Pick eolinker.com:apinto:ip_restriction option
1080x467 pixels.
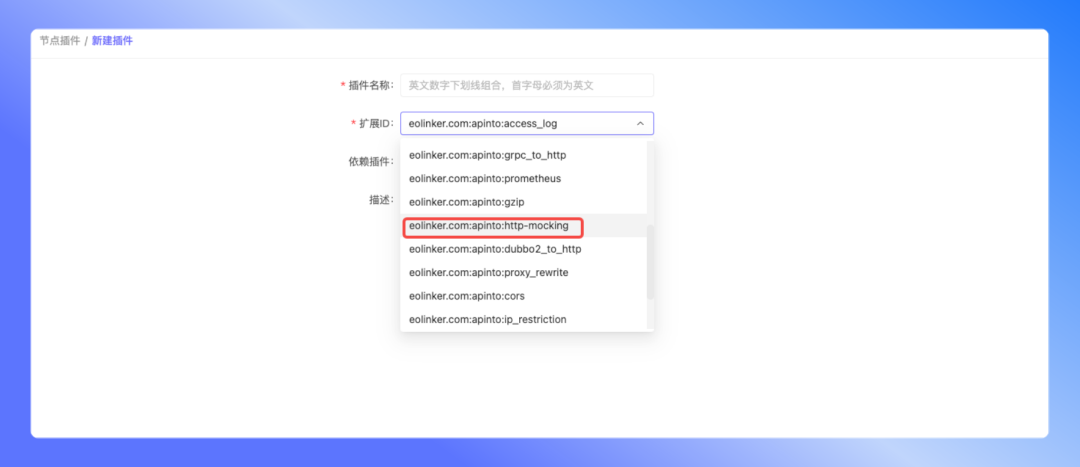tap(523, 319)
